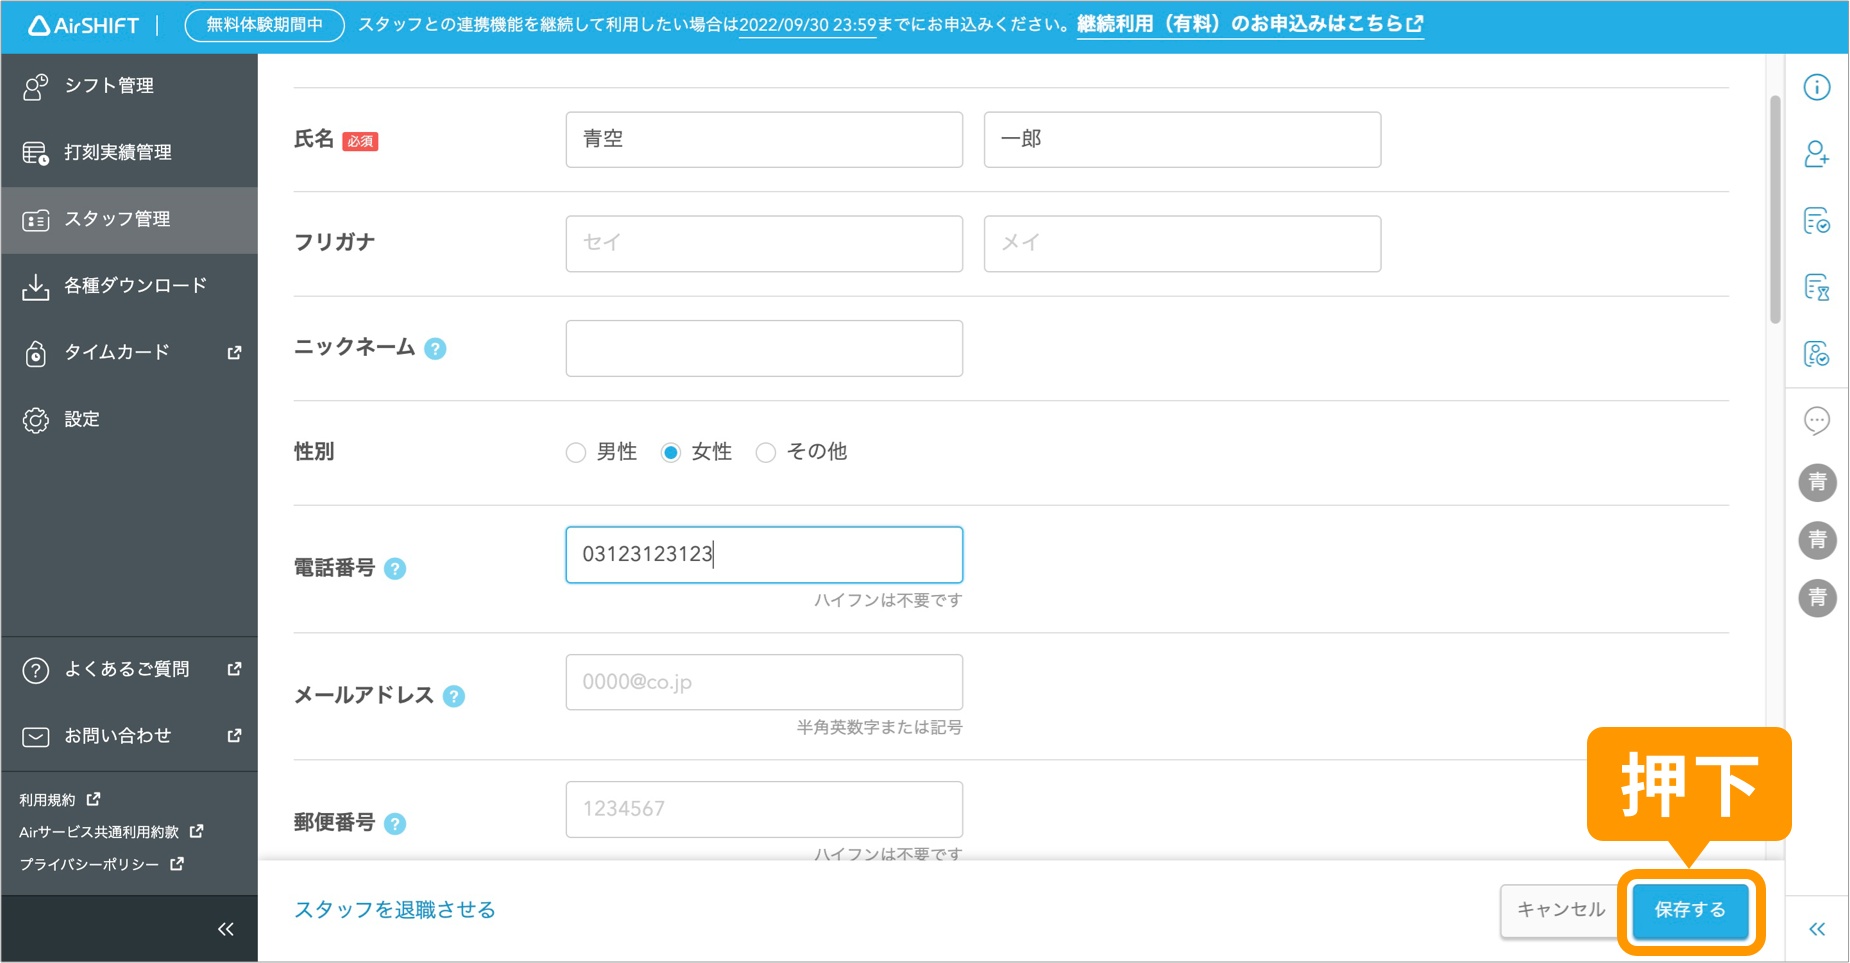Click the add staff (person plus) icon
This screenshot has height=963, width=1850.
[x=1818, y=155]
